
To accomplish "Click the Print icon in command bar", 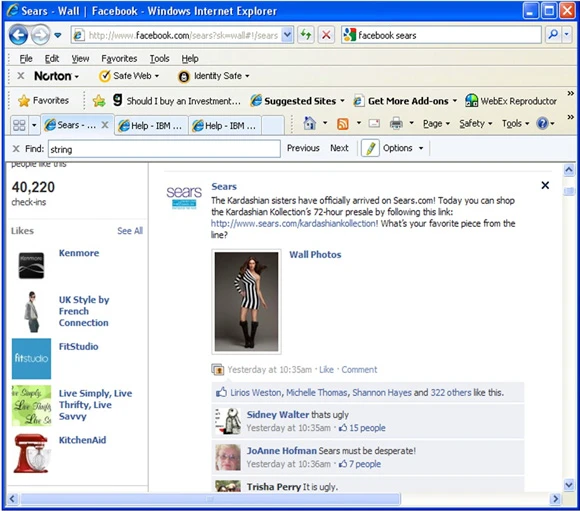I will coord(396,123).
